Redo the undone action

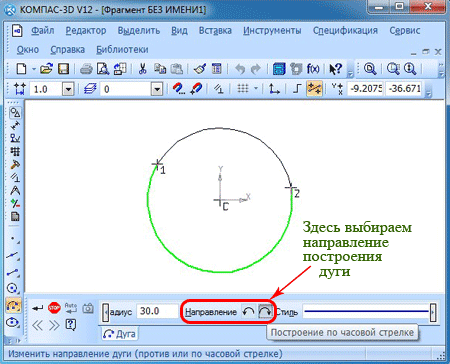(x=255, y=69)
